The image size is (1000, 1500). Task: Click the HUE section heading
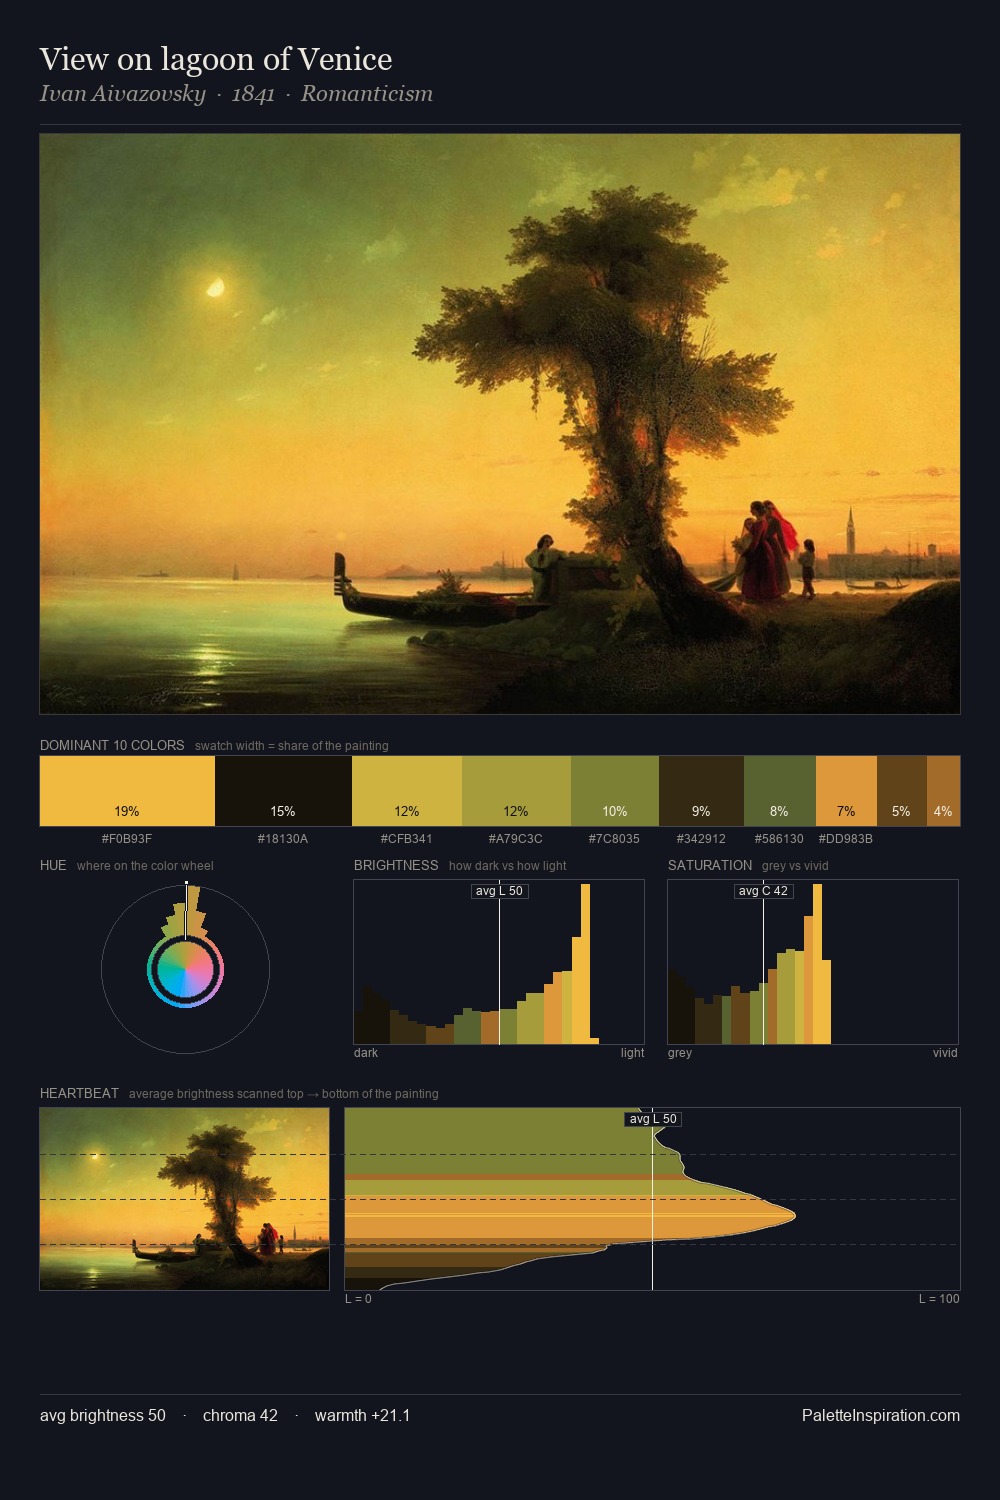click(x=53, y=865)
